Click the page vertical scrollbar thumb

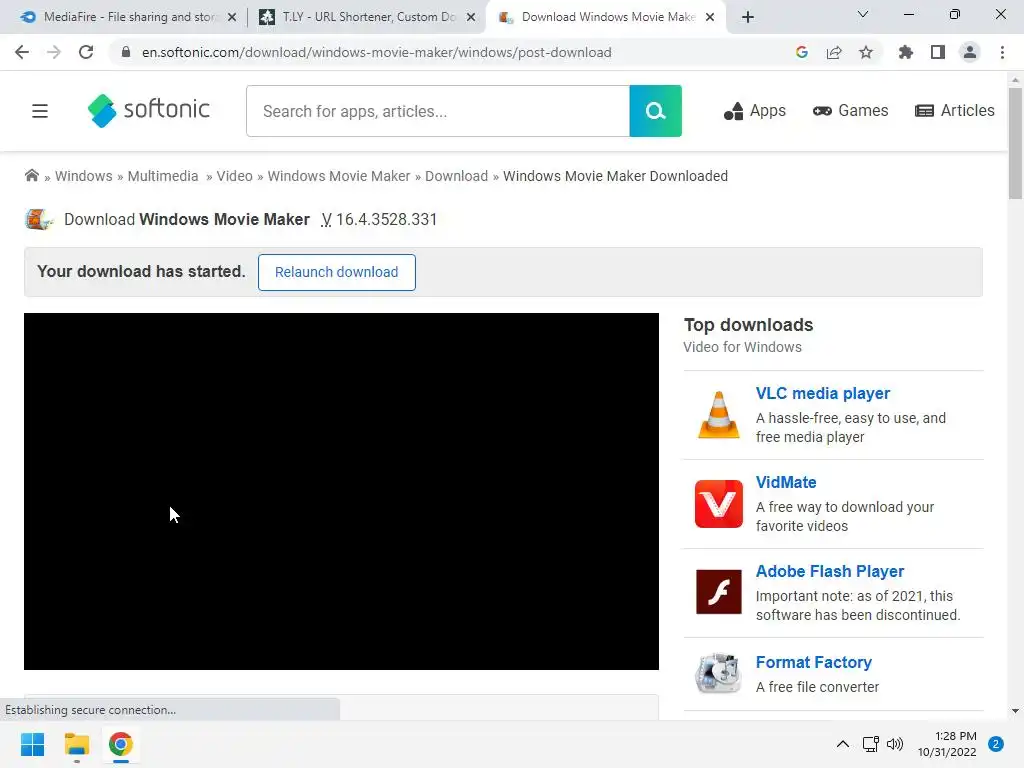click(1015, 144)
